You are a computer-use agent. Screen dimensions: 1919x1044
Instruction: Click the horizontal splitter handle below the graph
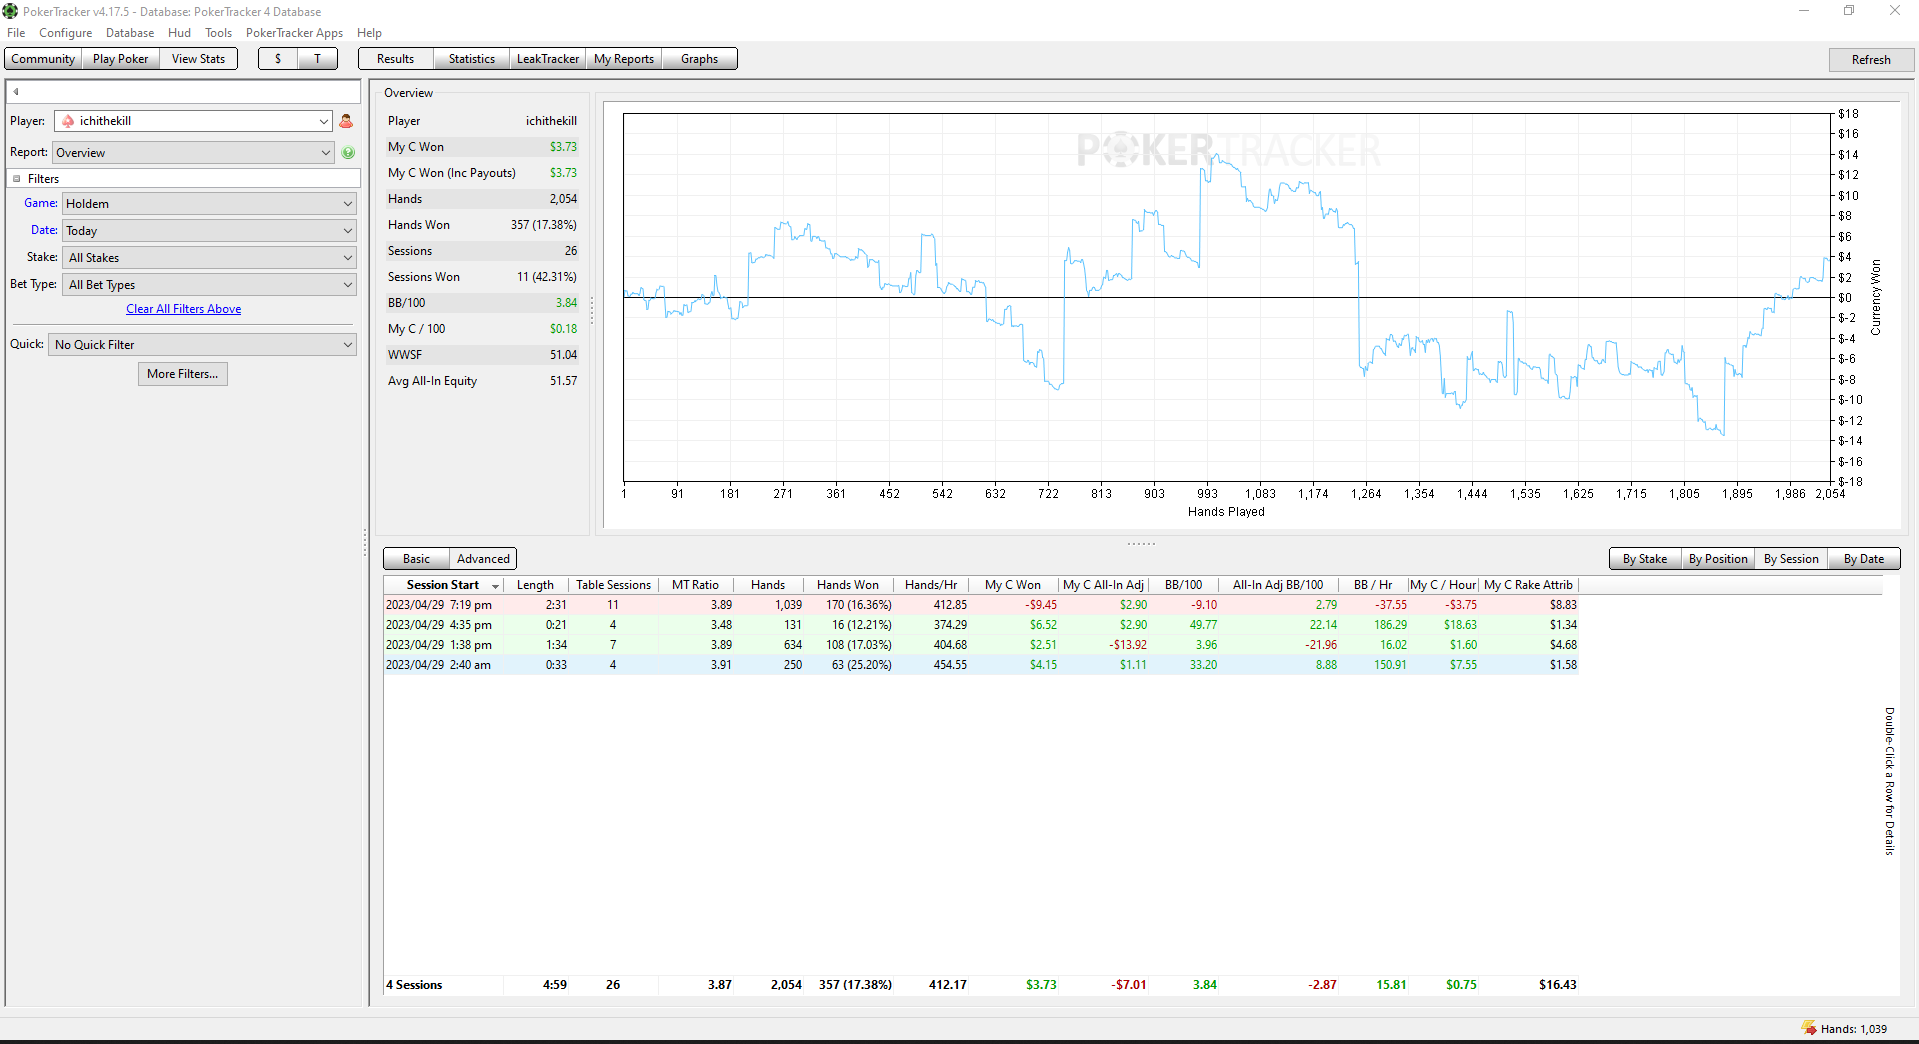(x=1141, y=544)
